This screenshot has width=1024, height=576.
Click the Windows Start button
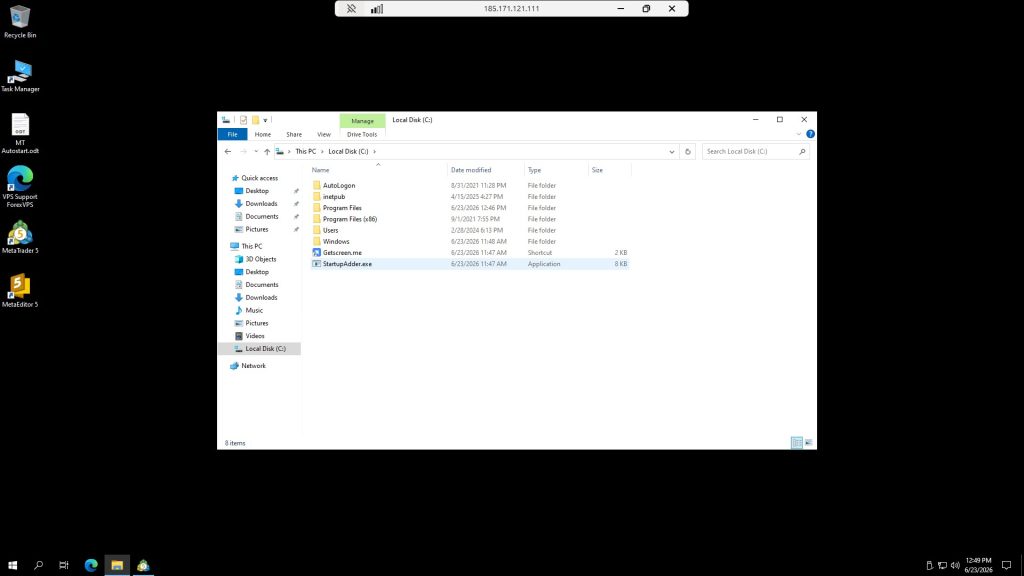pos(12,565)
